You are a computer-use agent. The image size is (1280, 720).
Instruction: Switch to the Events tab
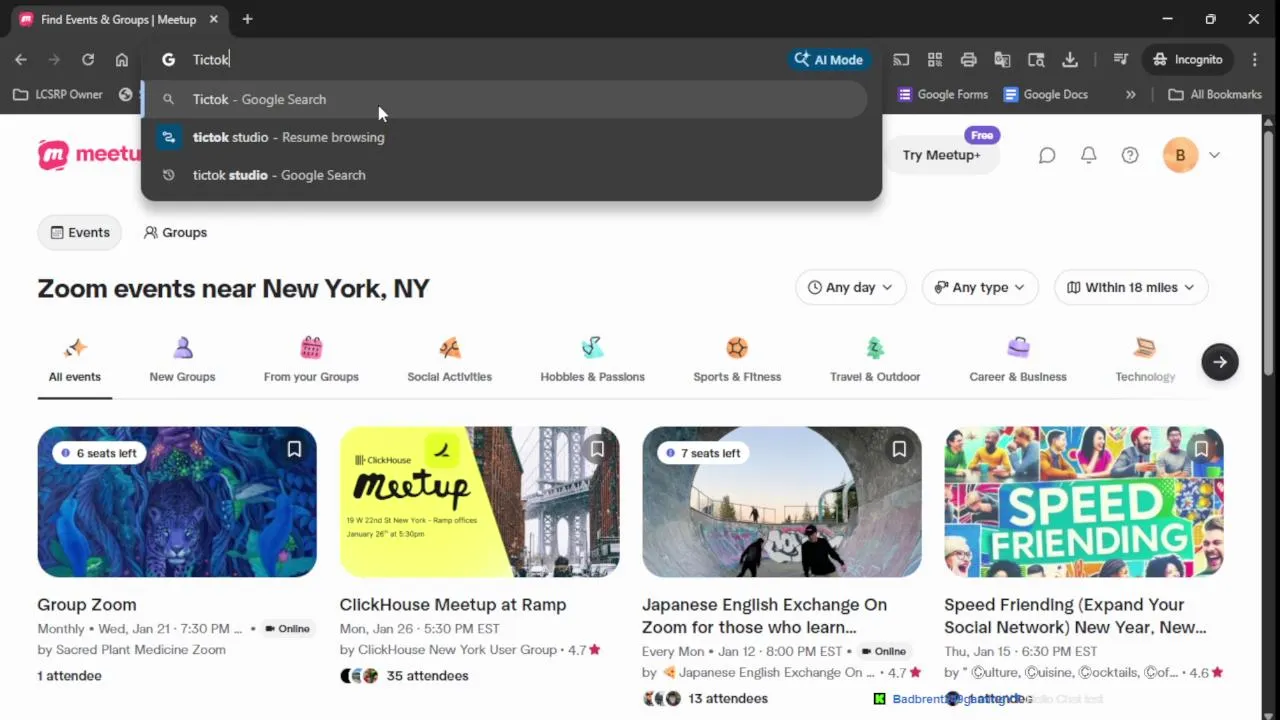coord(80,232)
